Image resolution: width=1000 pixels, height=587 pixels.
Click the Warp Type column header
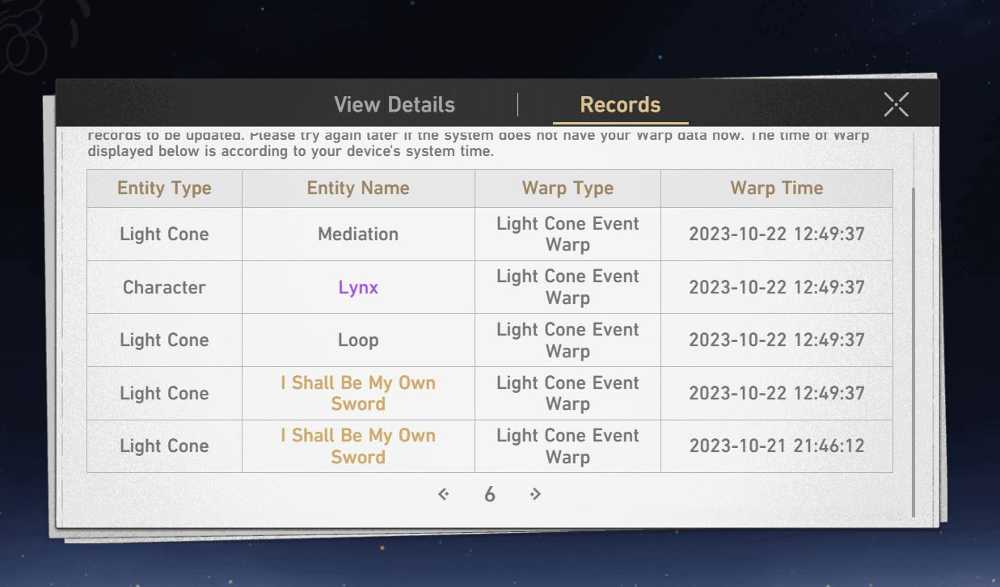coord(568,188)
